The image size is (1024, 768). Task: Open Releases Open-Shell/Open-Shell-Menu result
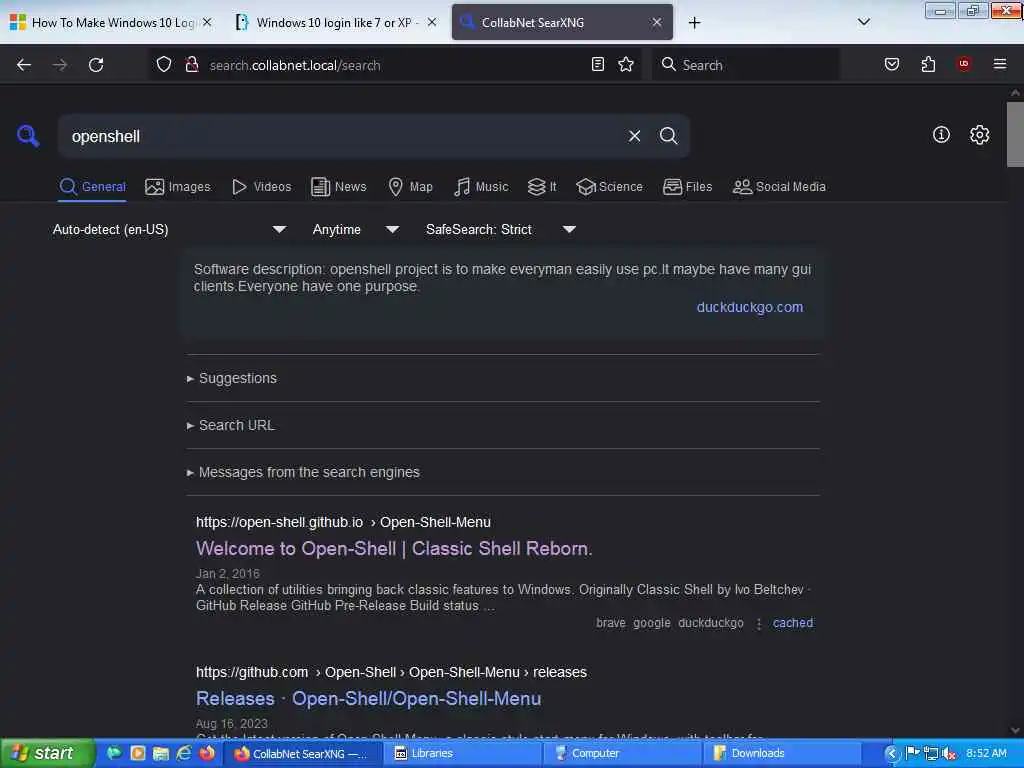click(368, 698)
